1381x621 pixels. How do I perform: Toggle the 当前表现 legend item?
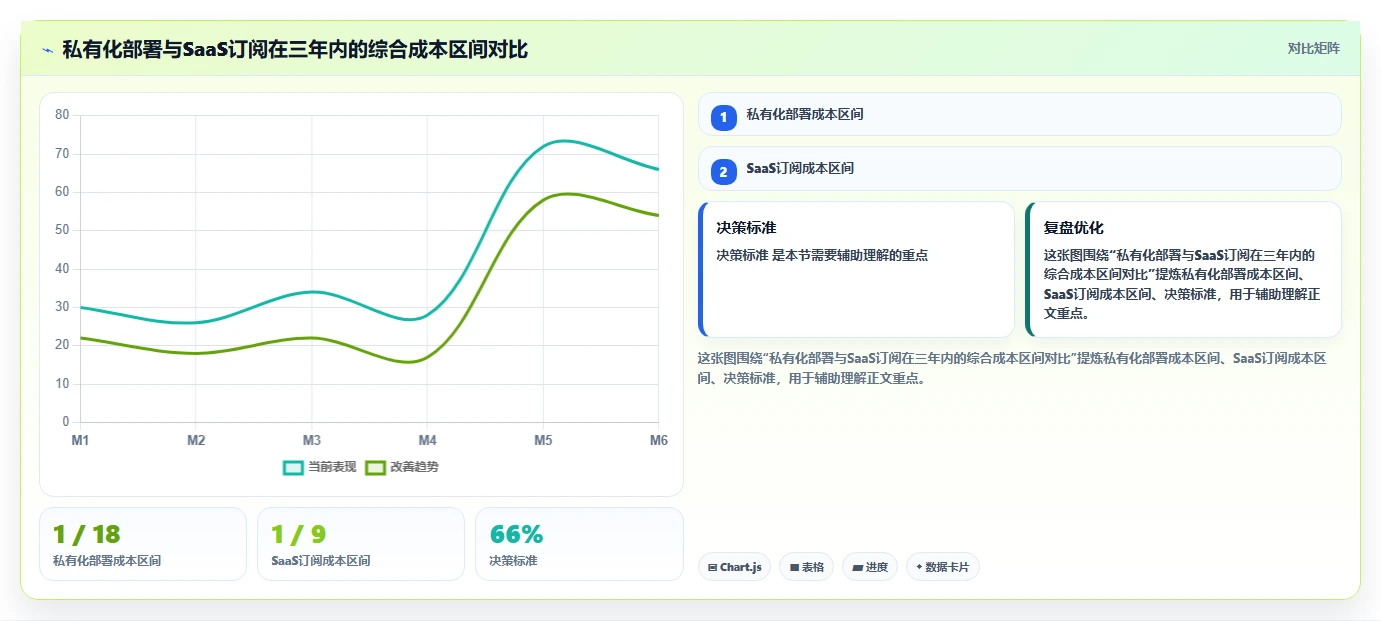(320, 467)
